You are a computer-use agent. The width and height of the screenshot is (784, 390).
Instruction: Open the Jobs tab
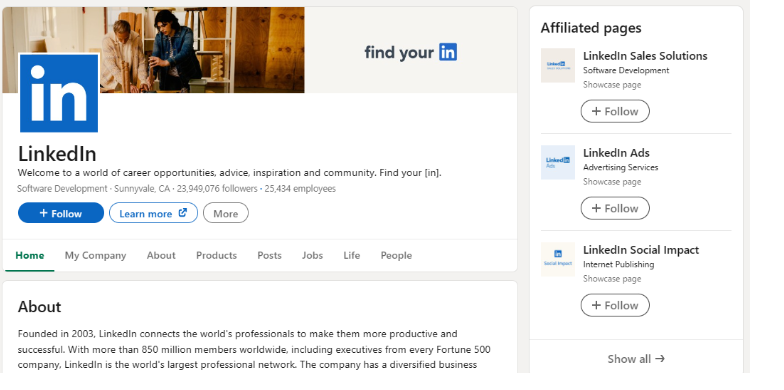(x=312, y=256)
